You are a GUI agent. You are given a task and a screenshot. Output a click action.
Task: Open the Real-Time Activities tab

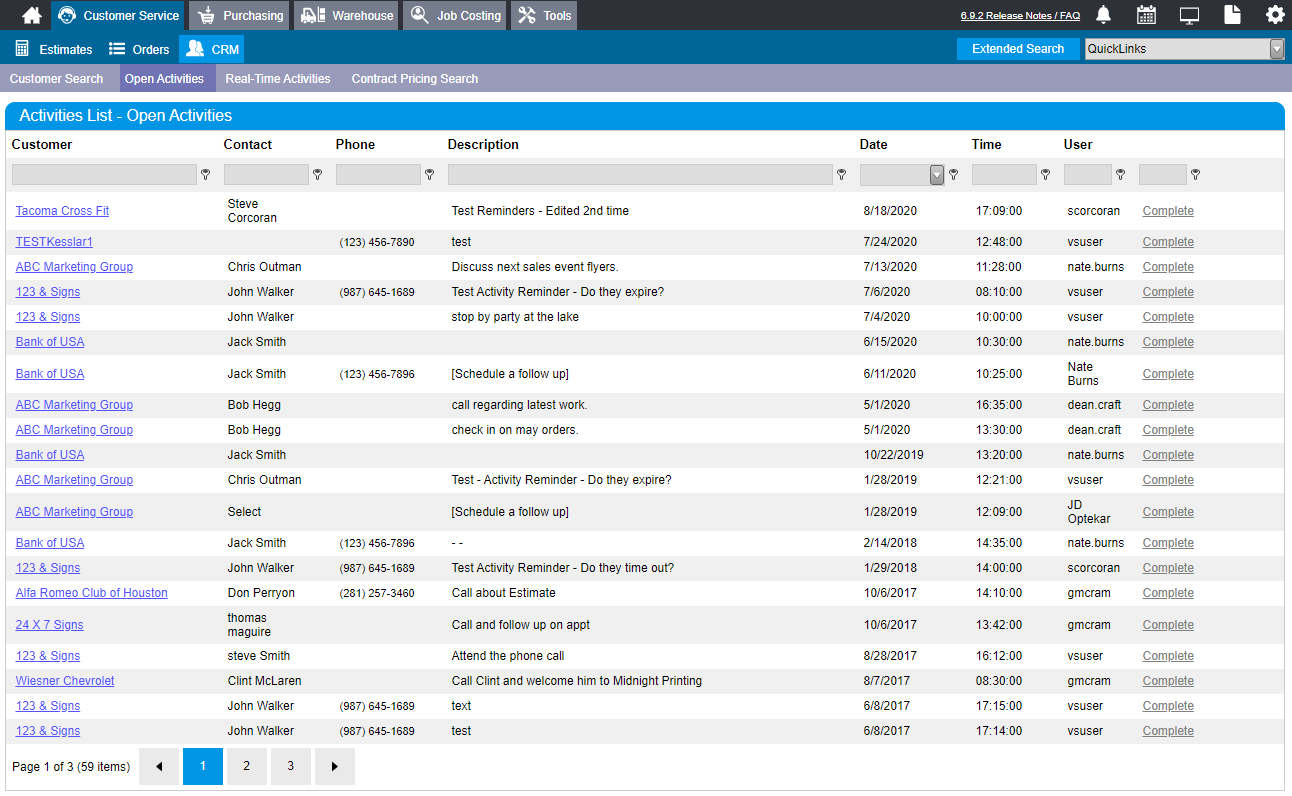coord(278,79)
